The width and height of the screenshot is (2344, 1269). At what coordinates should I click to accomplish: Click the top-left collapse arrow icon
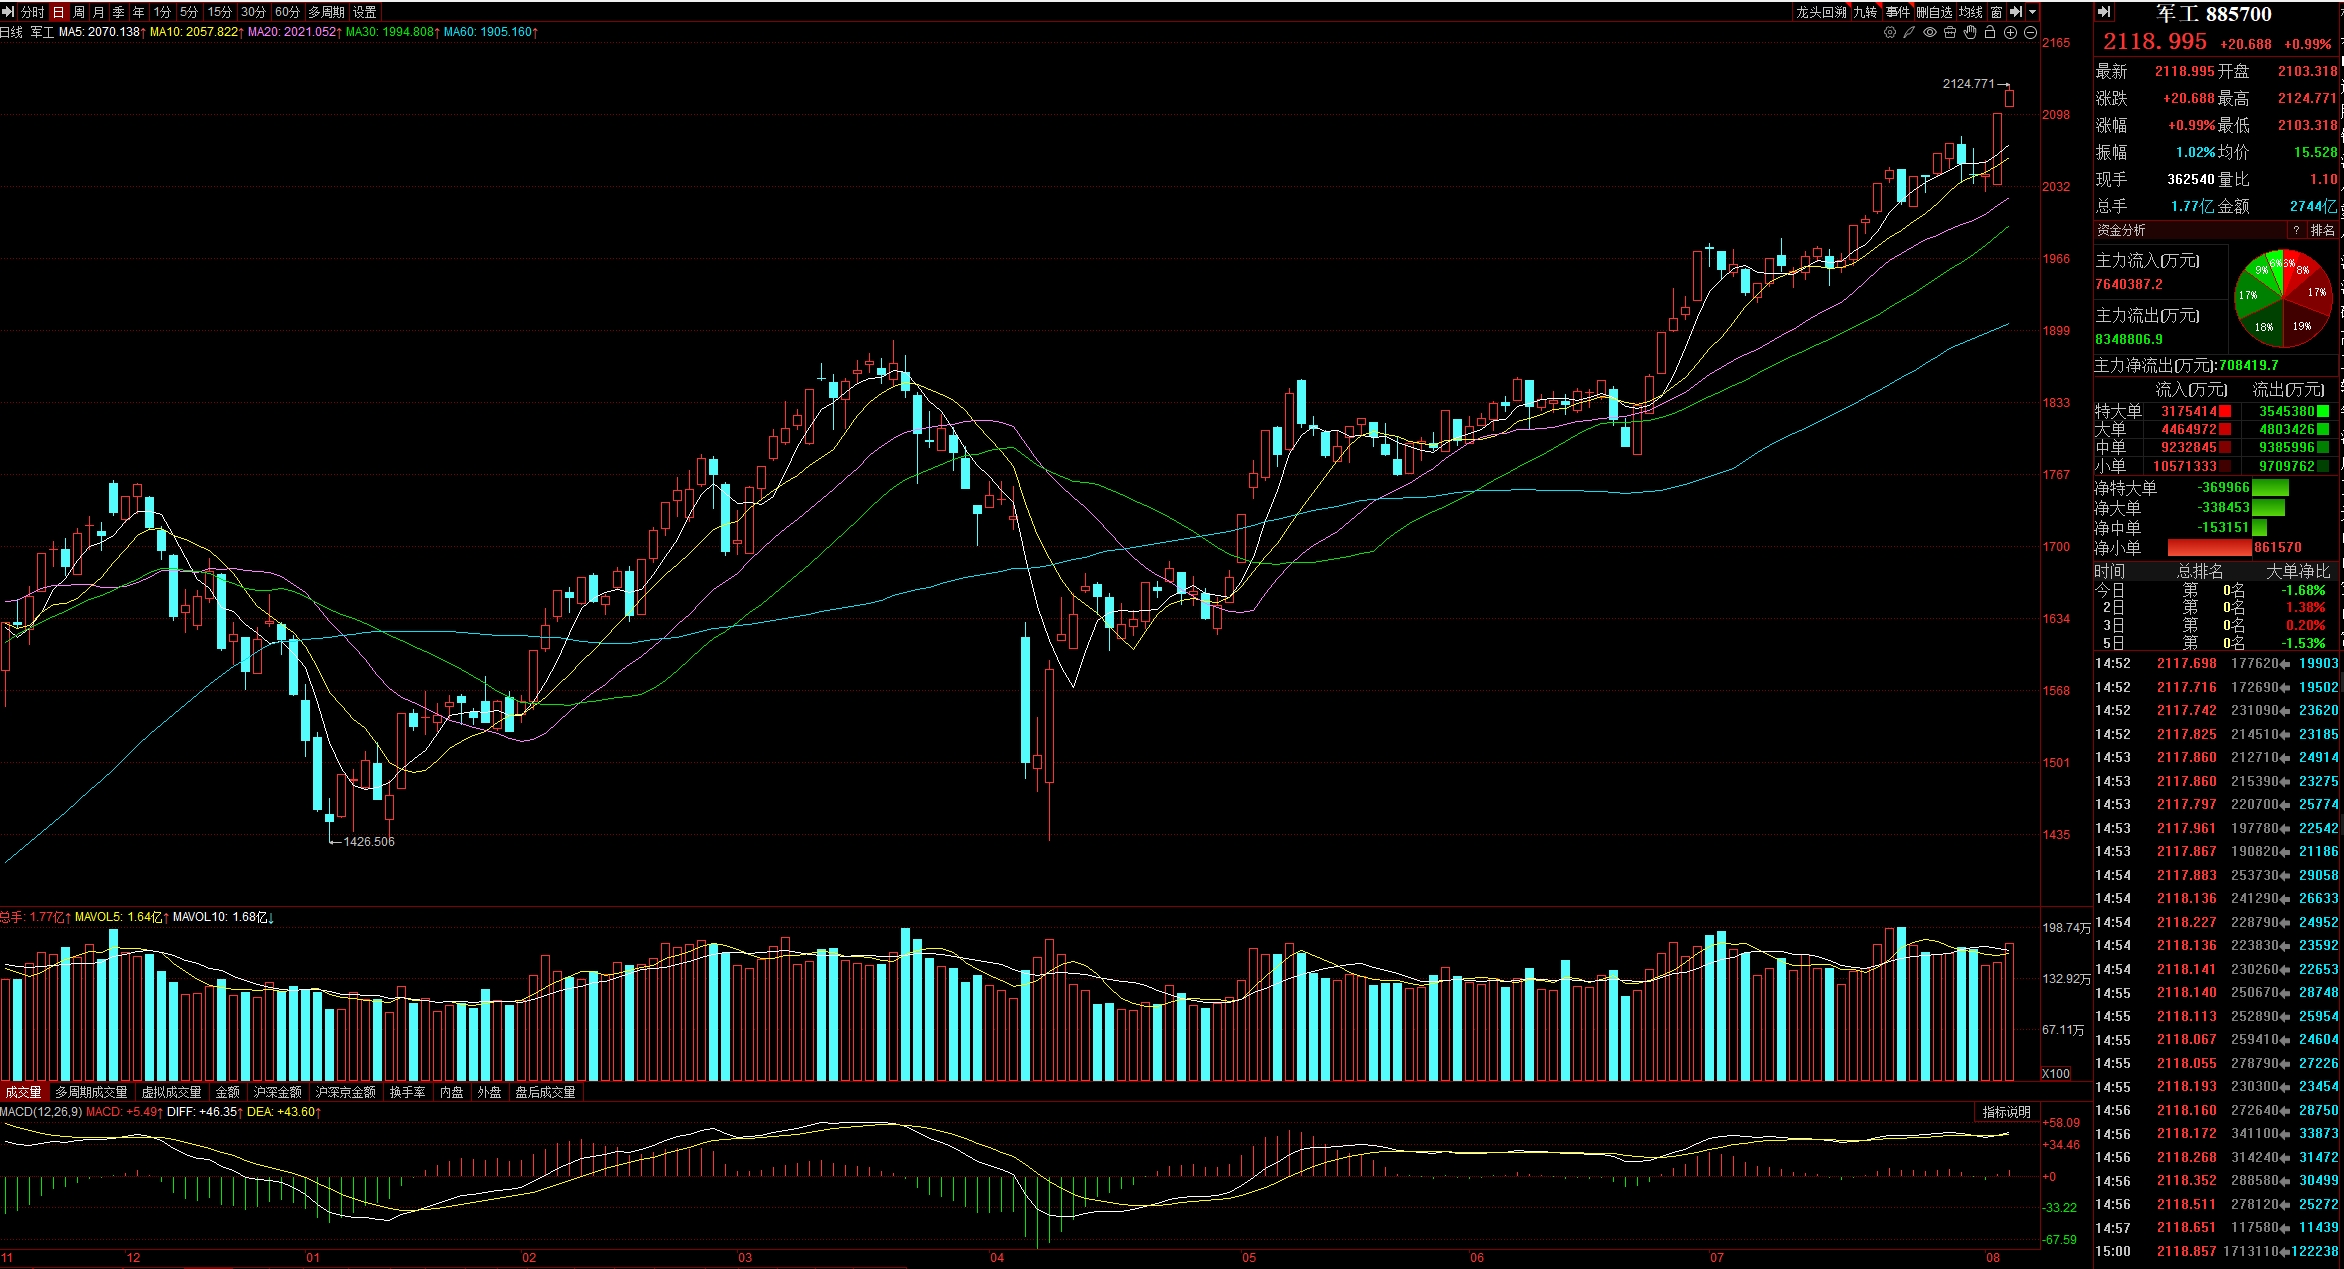pos(9,12)
